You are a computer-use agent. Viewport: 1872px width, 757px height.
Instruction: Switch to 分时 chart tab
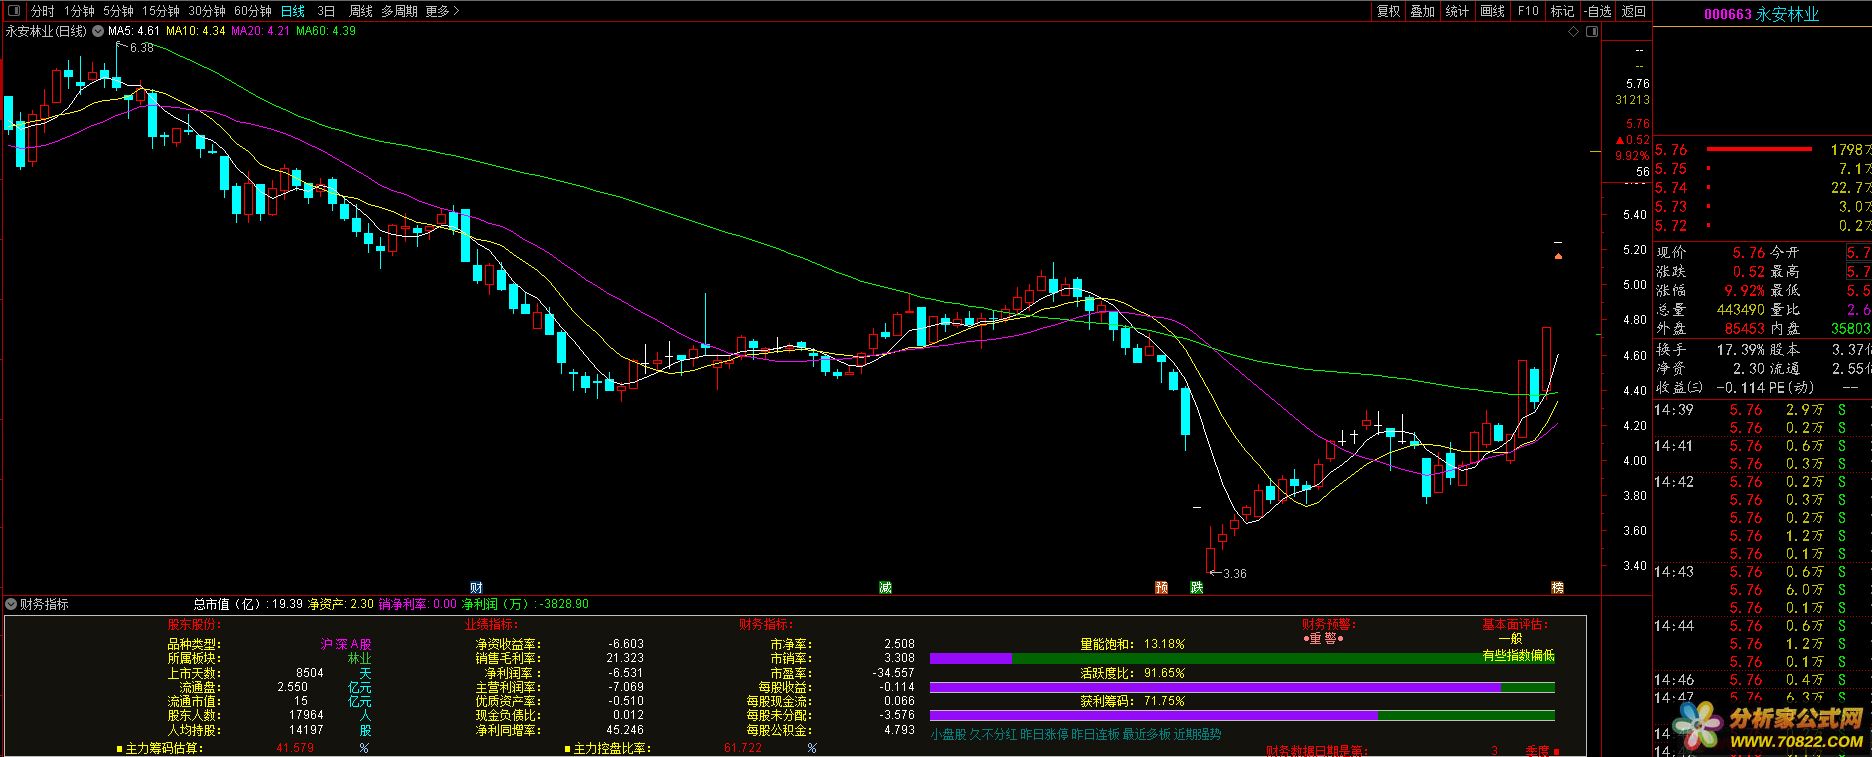[42, 11]
